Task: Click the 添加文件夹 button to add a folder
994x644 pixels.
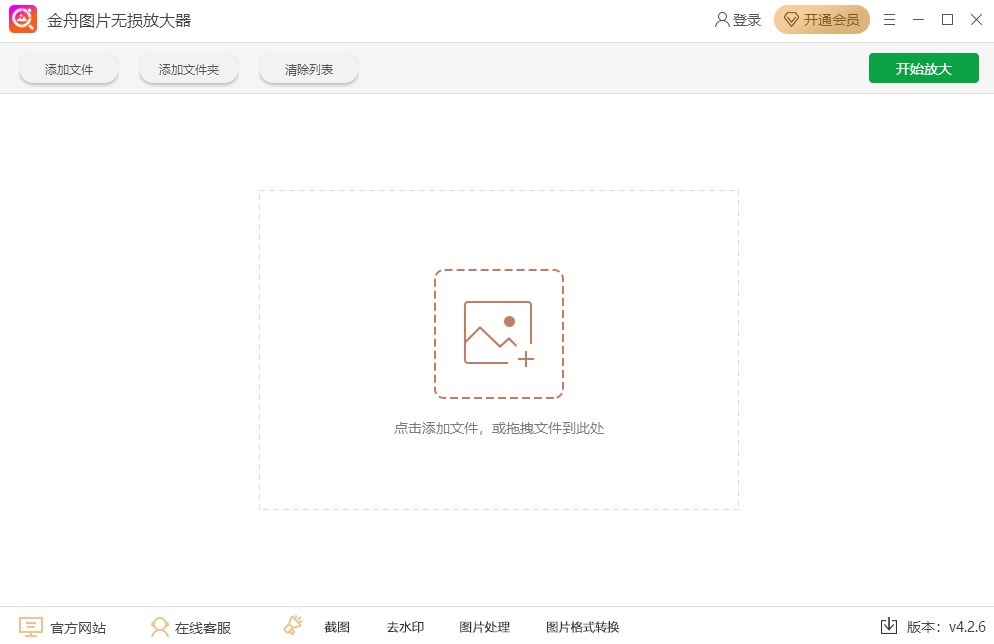Action: click(x=188, y=68)
